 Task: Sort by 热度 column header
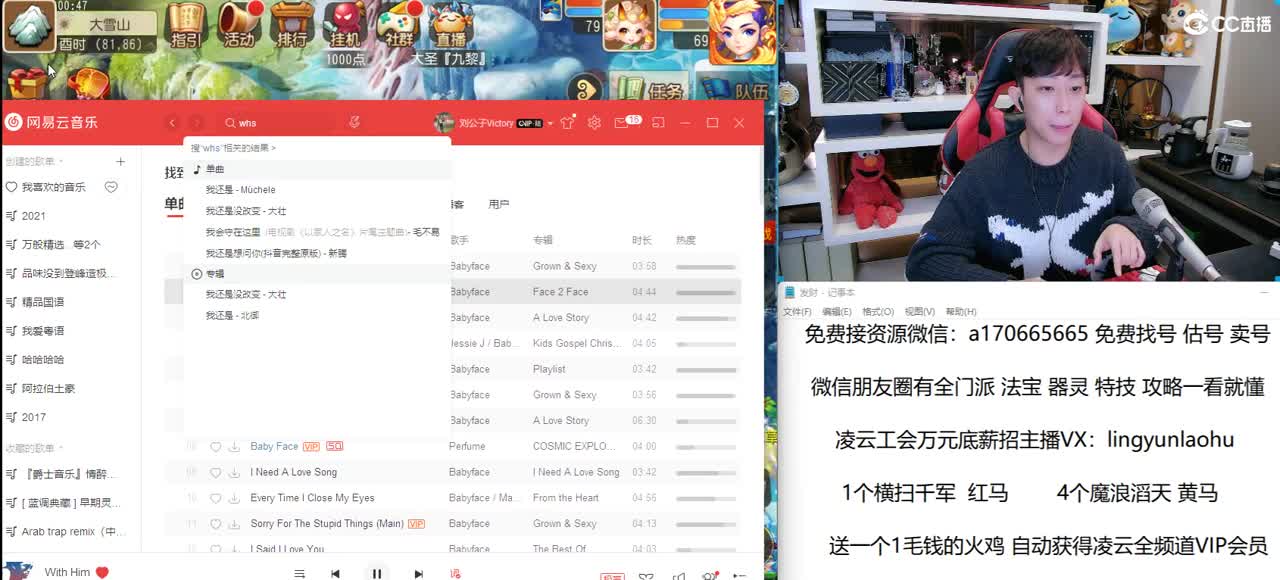pos(686,240)
